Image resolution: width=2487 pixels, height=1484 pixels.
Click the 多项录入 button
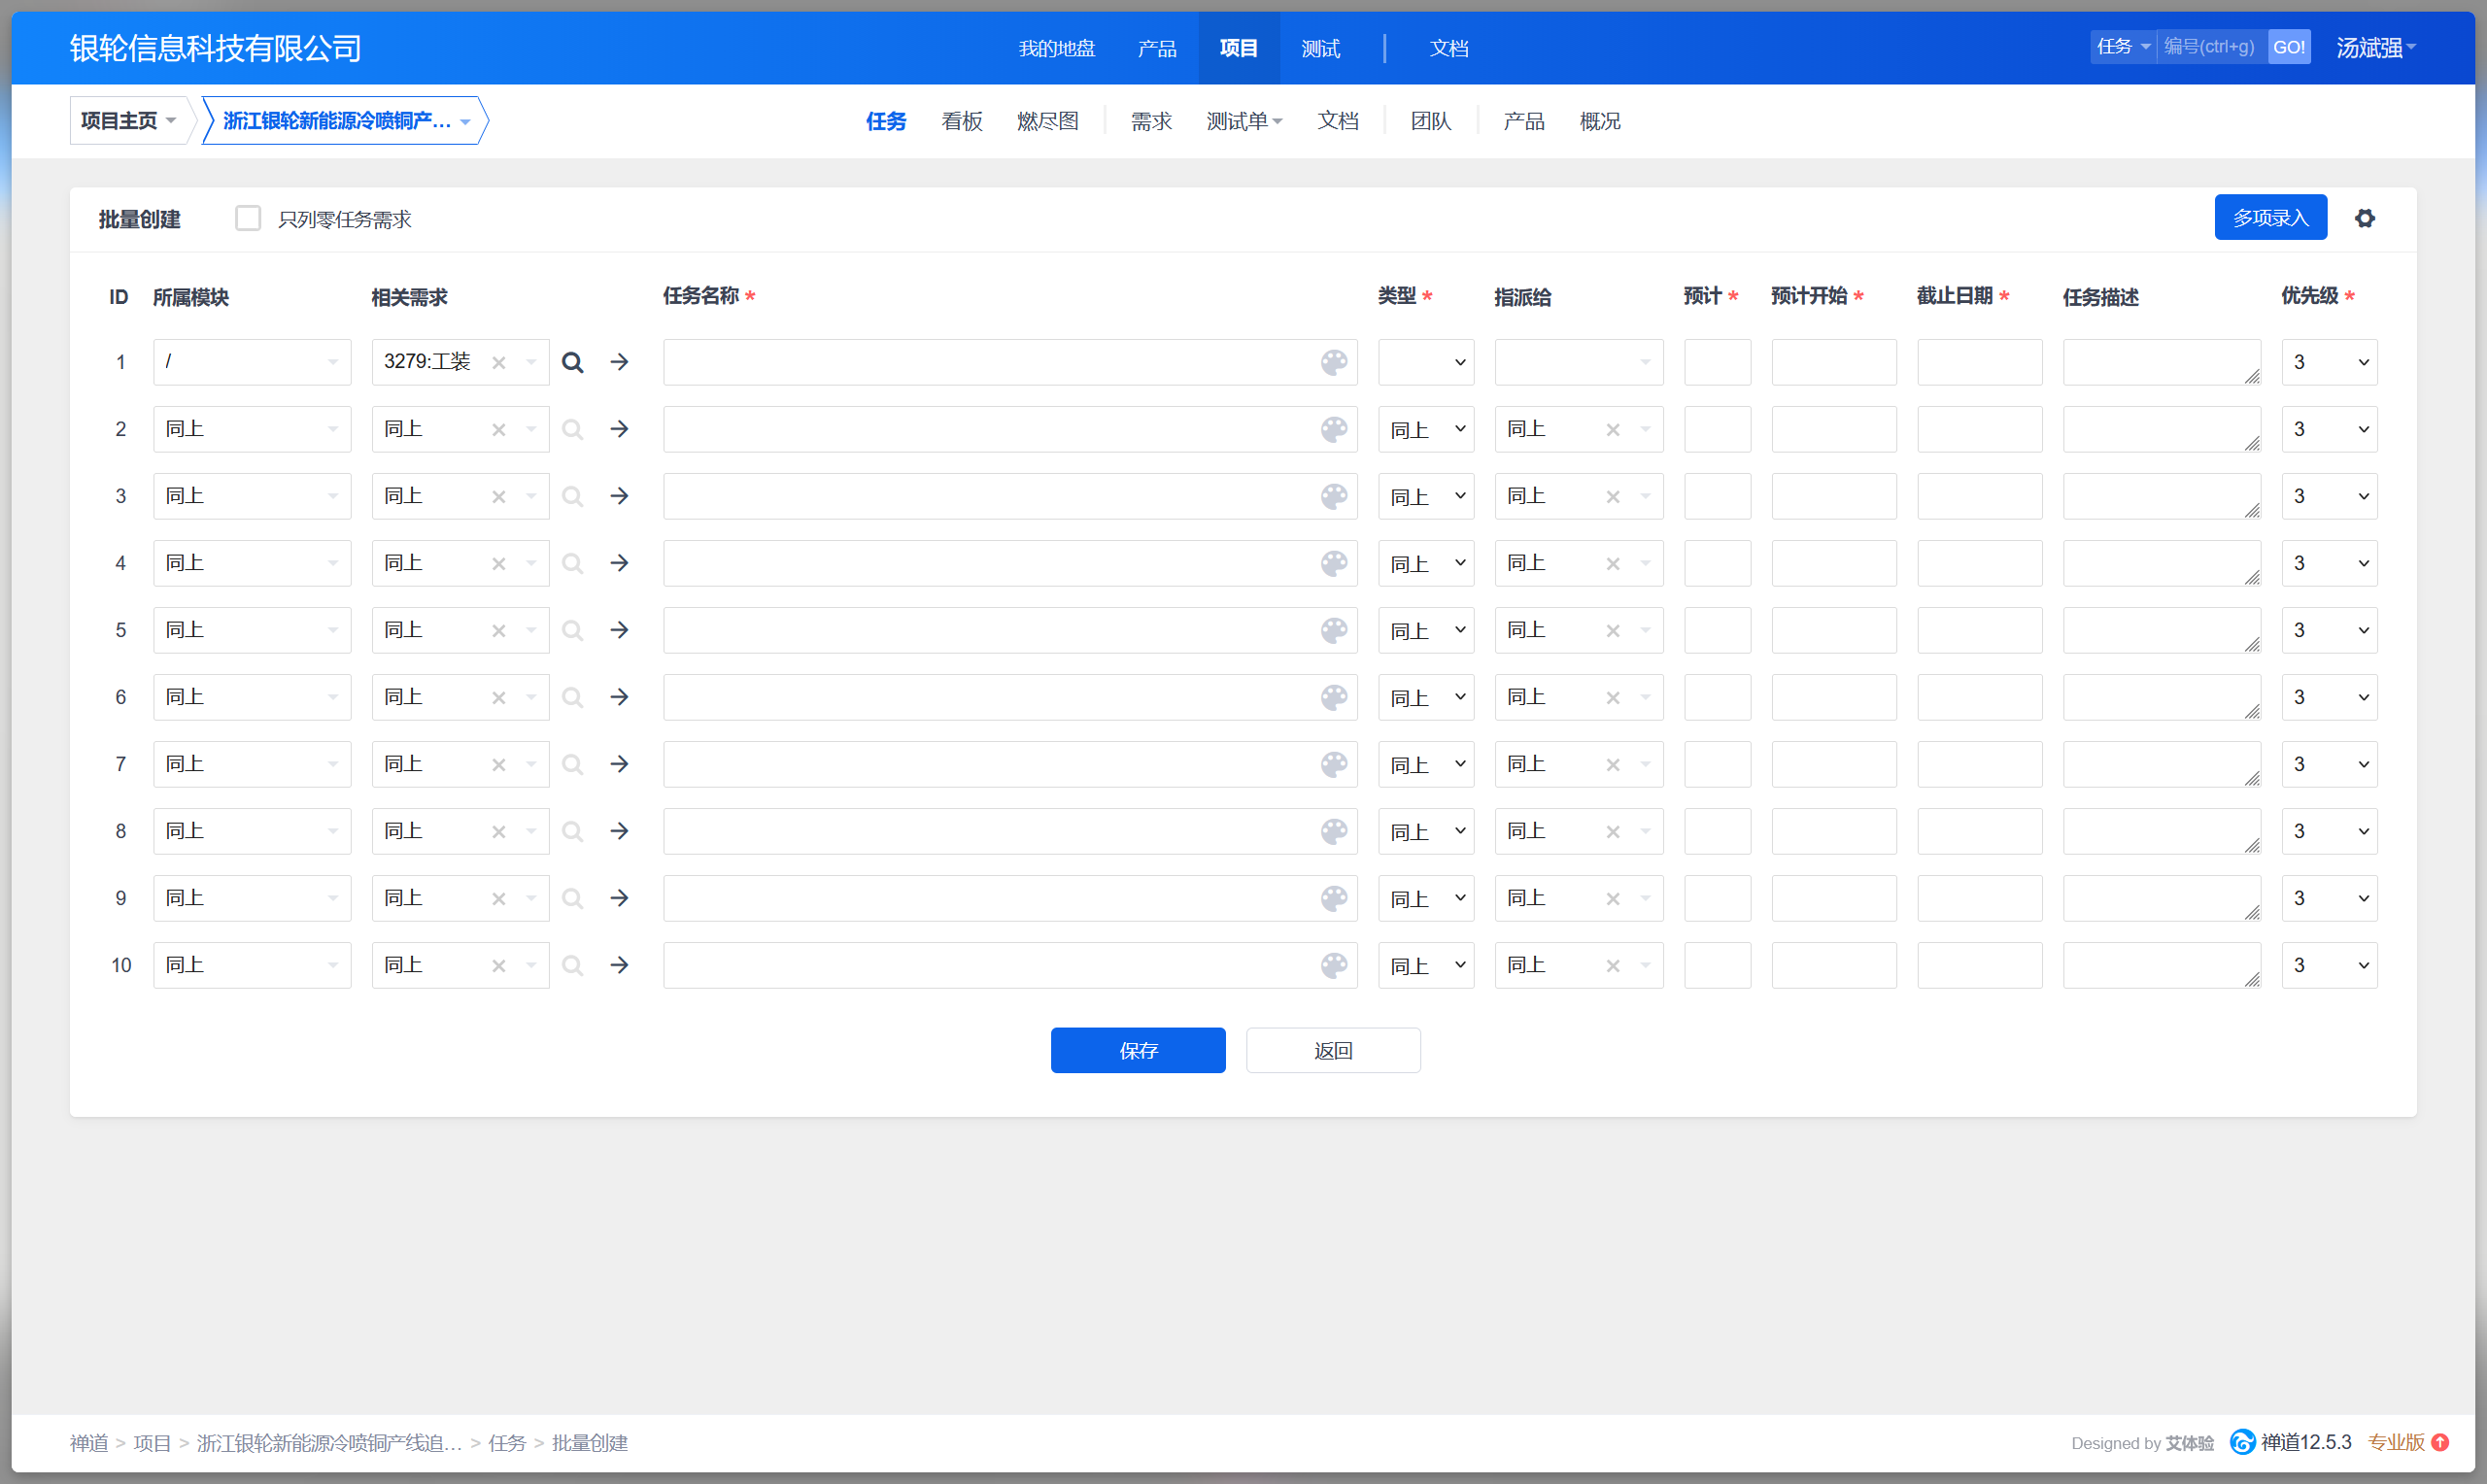point(2270,218)
